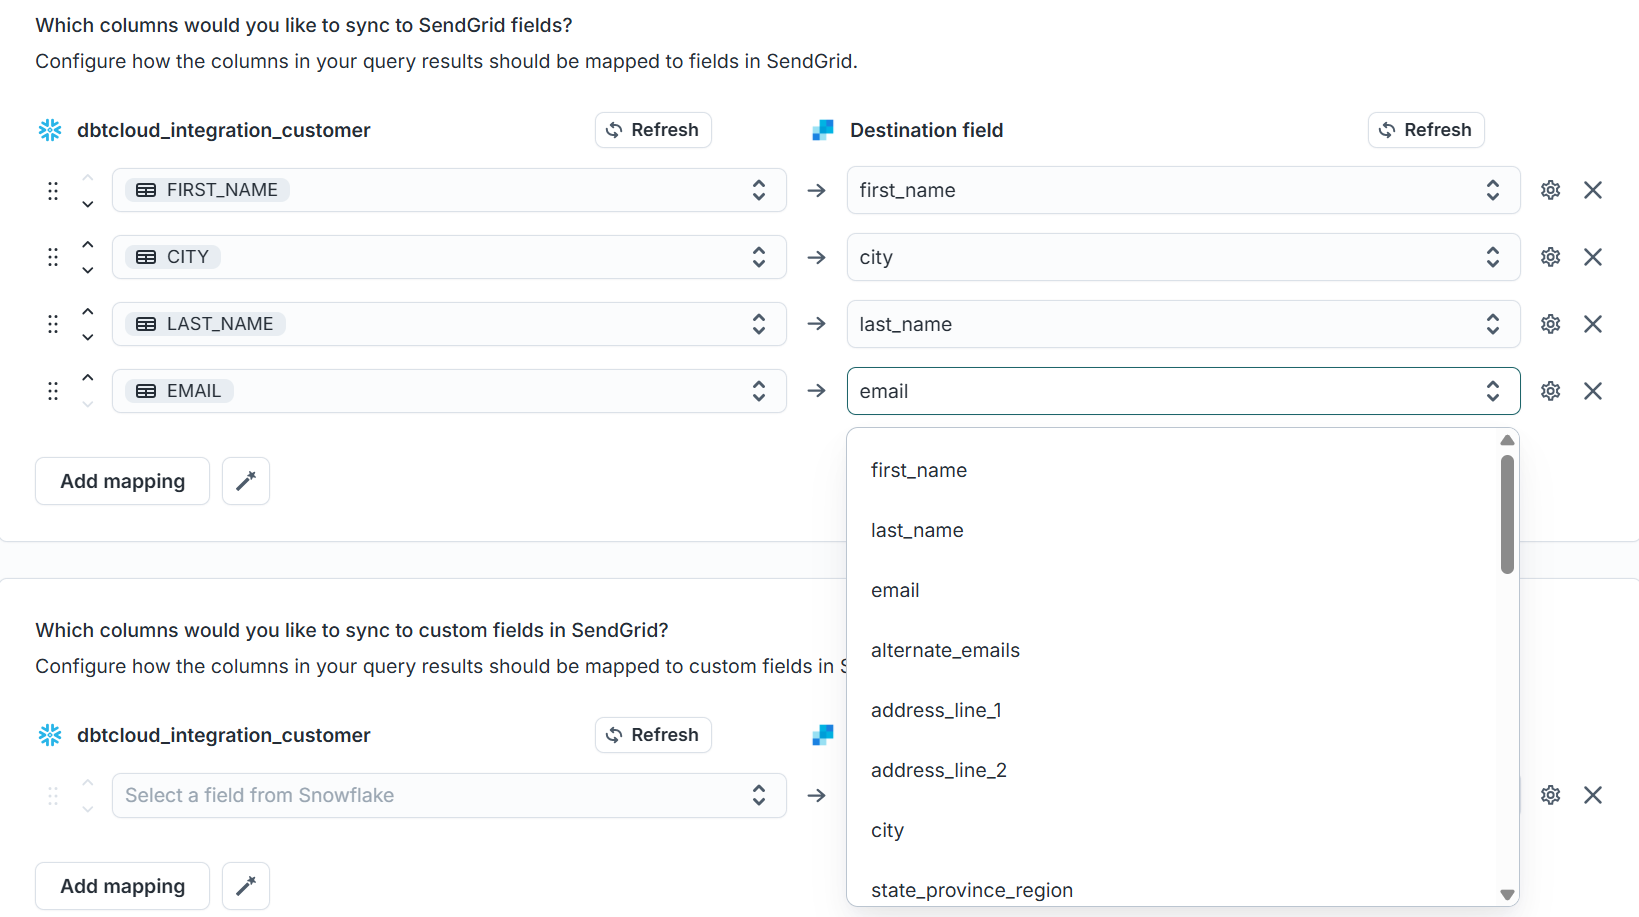The height and width of the screenshot is (917, 1639).
Task: Click drag handle of FIRST_NAME row
Action: (x=53, y=190)
